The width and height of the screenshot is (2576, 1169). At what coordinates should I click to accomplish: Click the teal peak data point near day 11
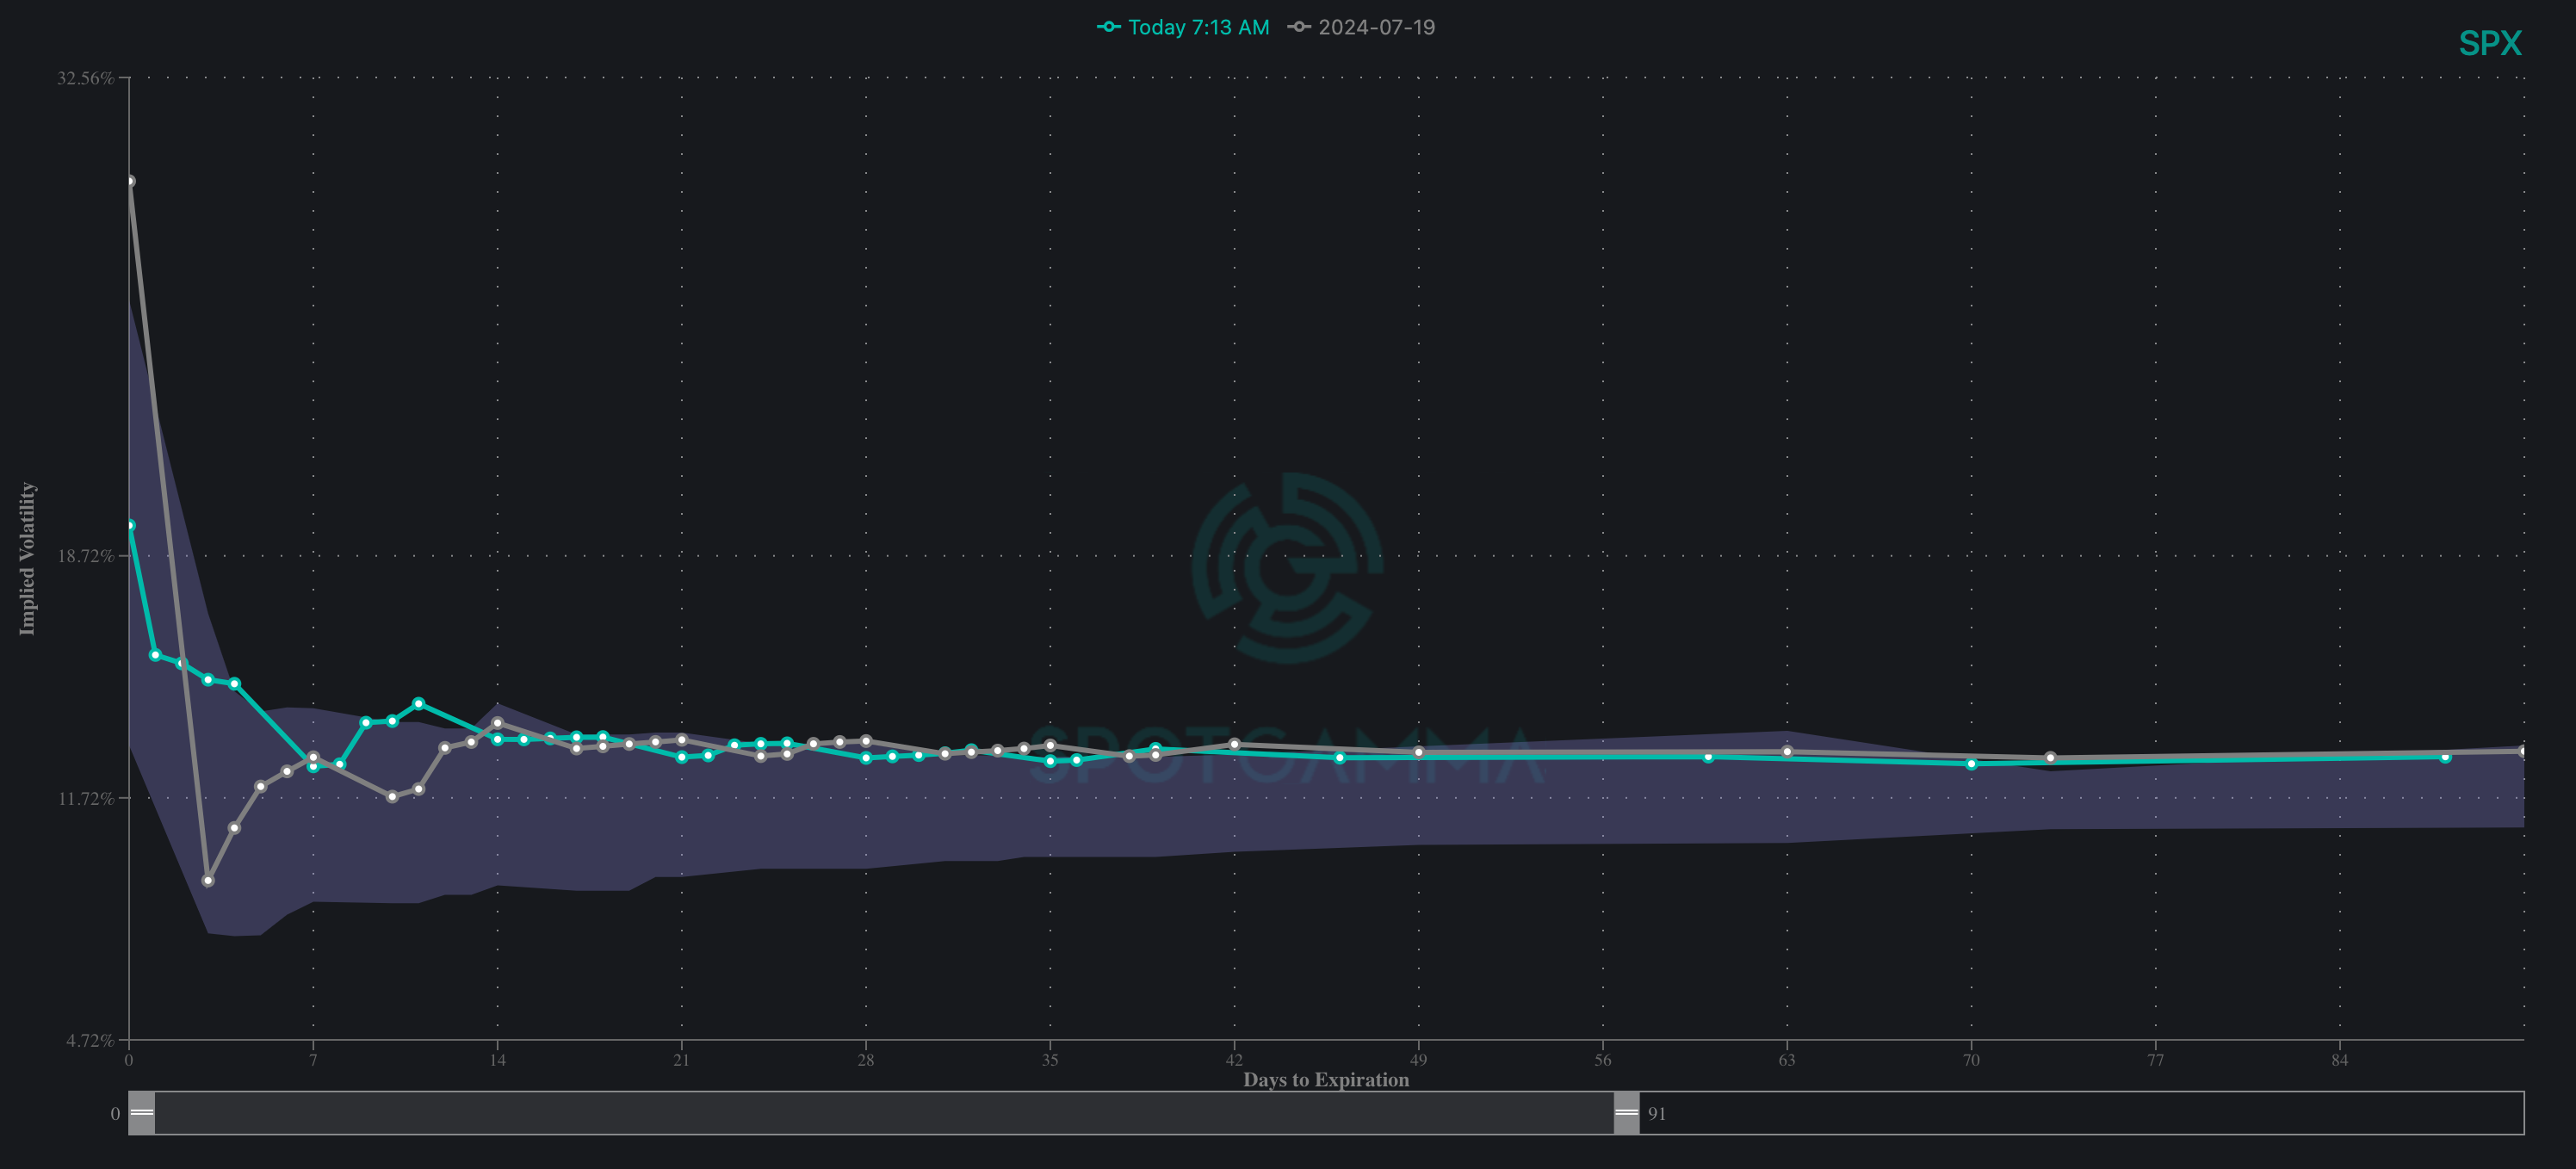418,704
